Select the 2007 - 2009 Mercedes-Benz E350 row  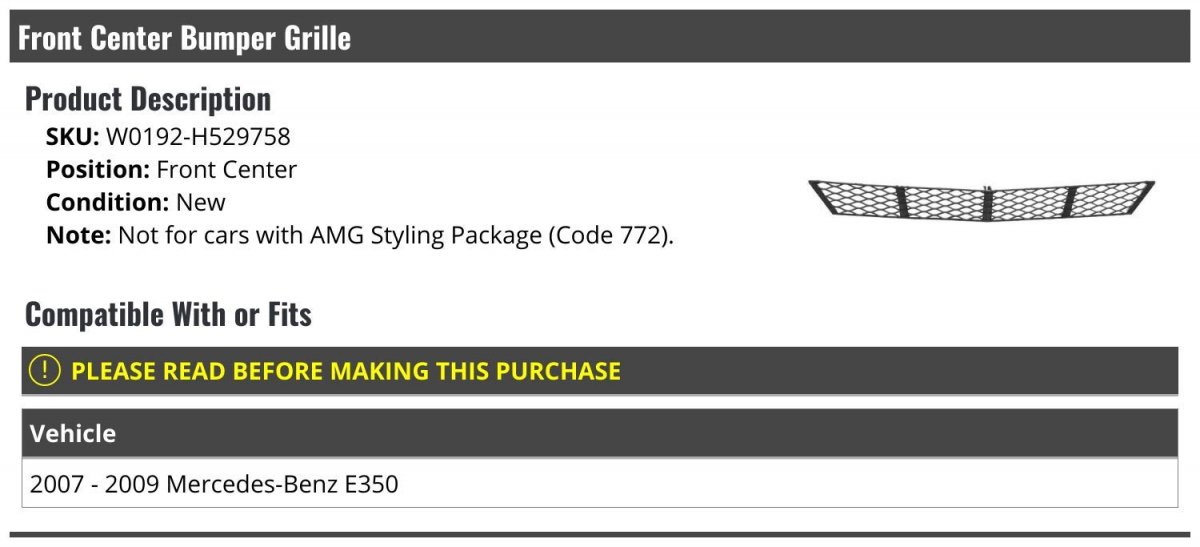tap(600, 484)
